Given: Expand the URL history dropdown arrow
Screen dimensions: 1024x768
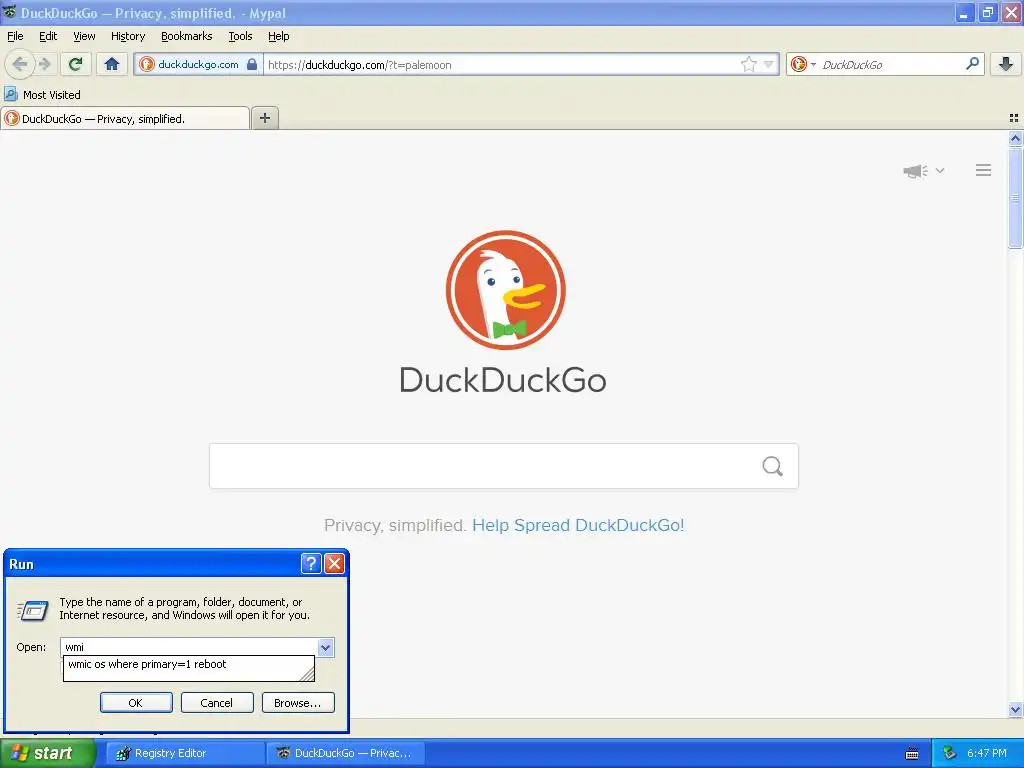Looking at the screenshot, I should pos(769,64).
